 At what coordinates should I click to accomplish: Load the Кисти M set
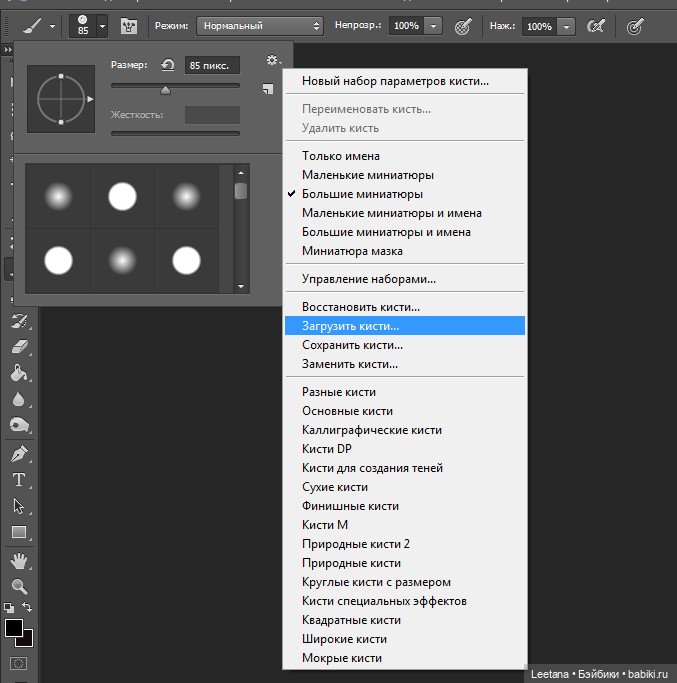(405, 525)
